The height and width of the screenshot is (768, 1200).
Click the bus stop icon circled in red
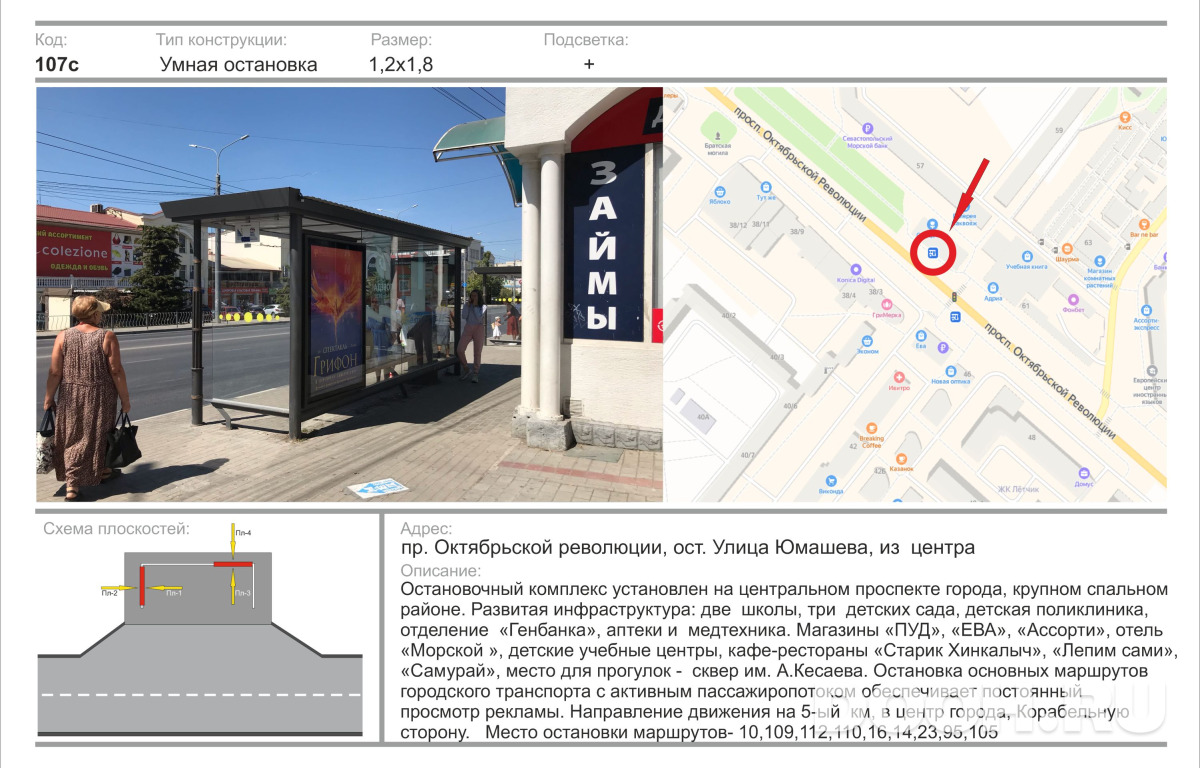pos(933,252)
